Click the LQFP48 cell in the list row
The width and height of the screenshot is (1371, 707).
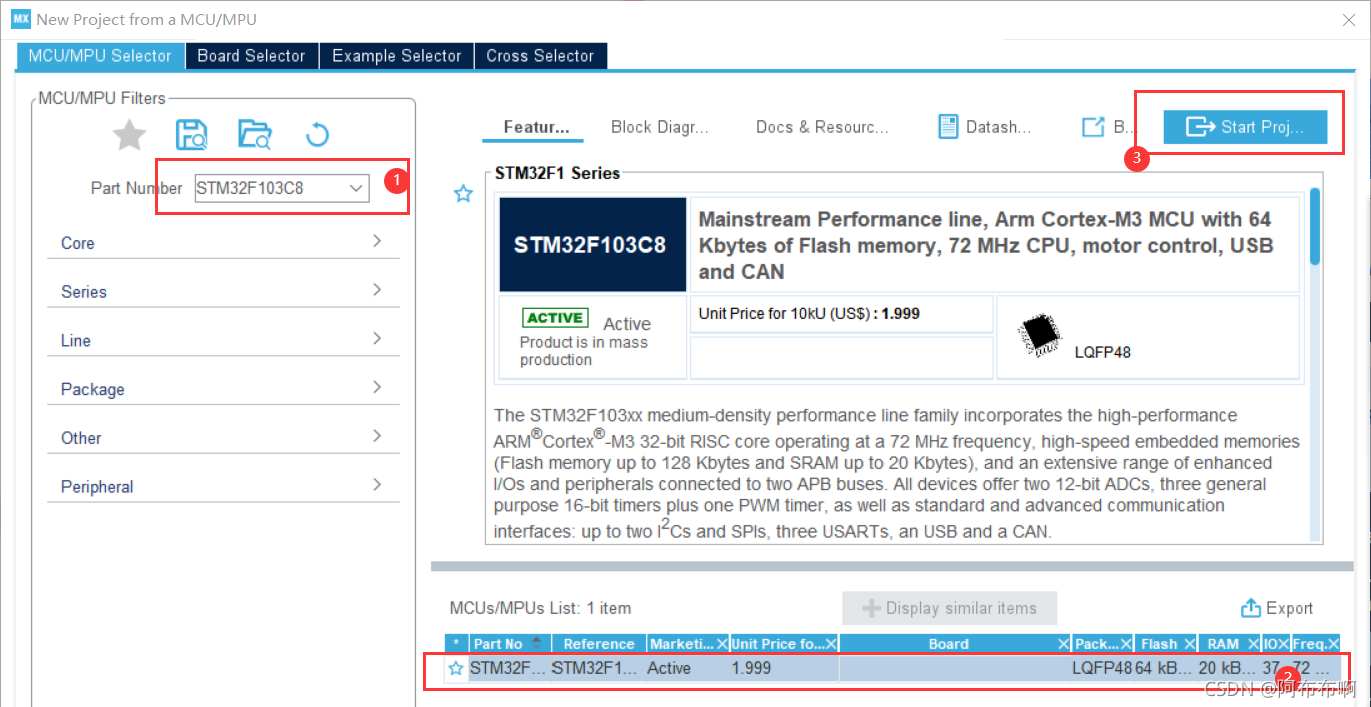1102,668
